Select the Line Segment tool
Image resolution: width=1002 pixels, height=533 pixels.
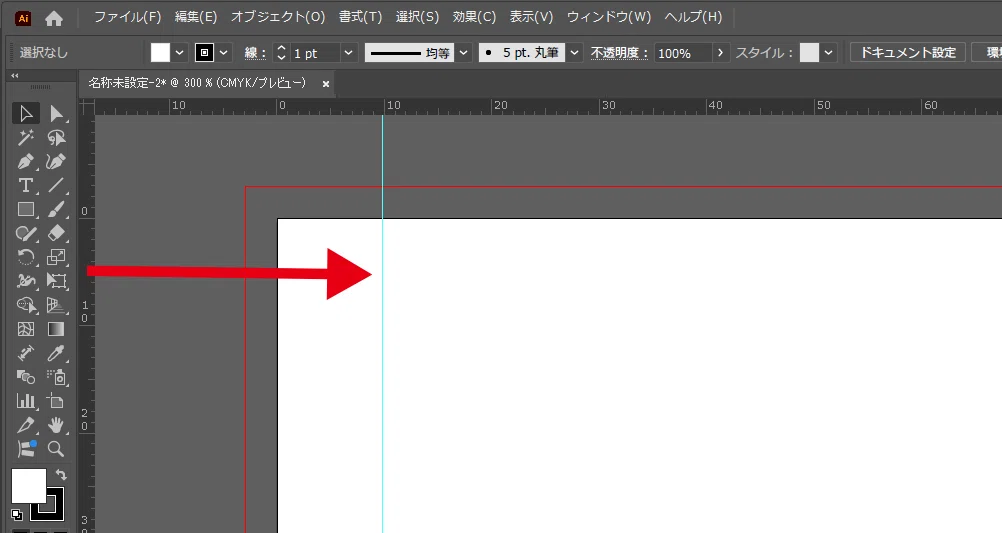pos(56,185)
